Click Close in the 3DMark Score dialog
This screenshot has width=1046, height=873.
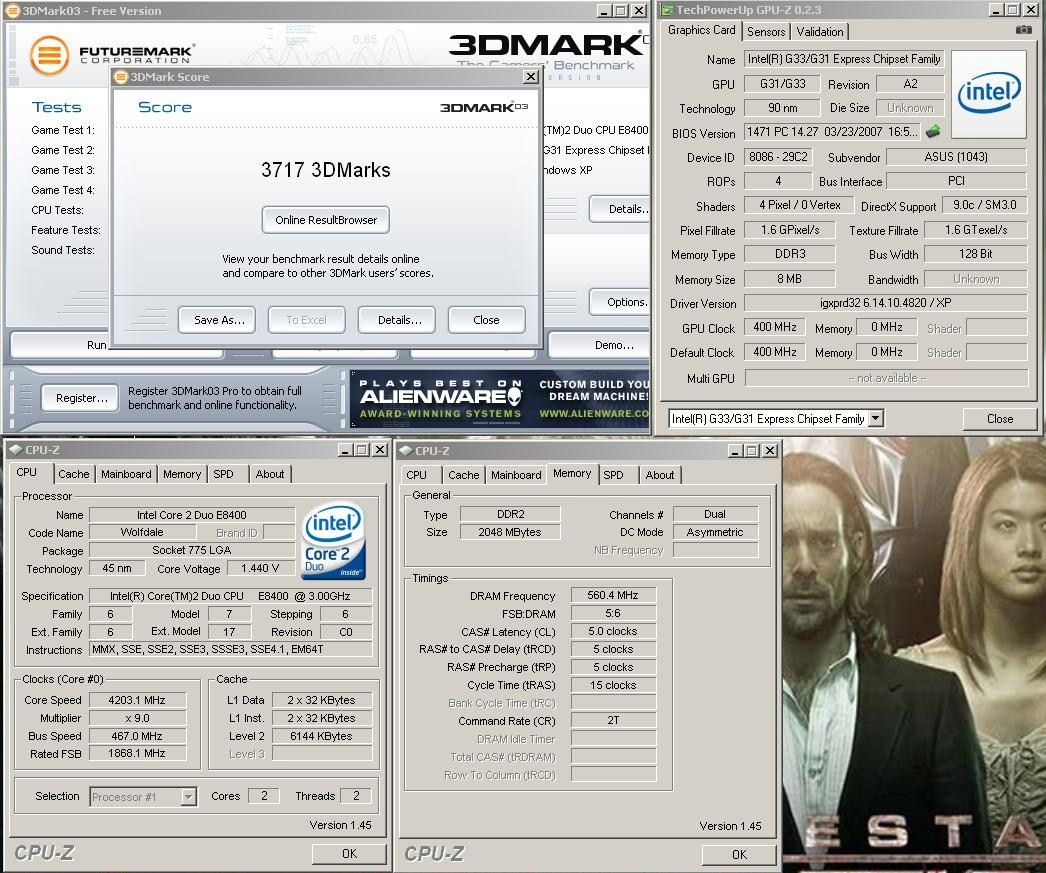[486, 320]
